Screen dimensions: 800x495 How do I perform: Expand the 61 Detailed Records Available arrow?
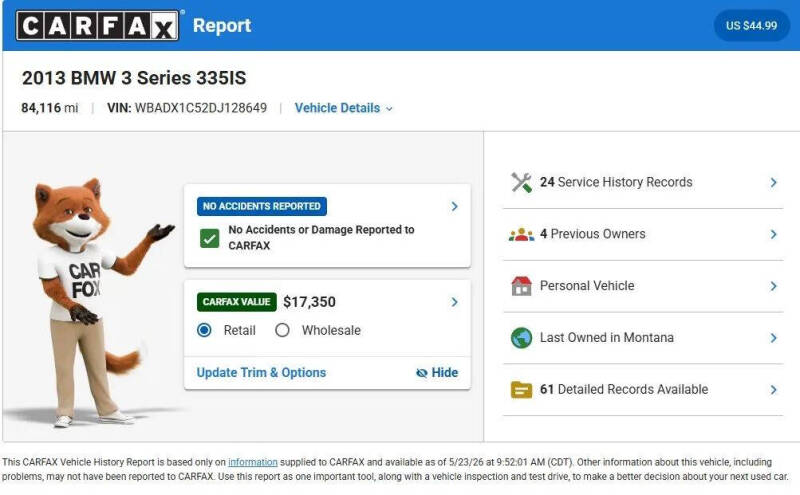[773, 390]
